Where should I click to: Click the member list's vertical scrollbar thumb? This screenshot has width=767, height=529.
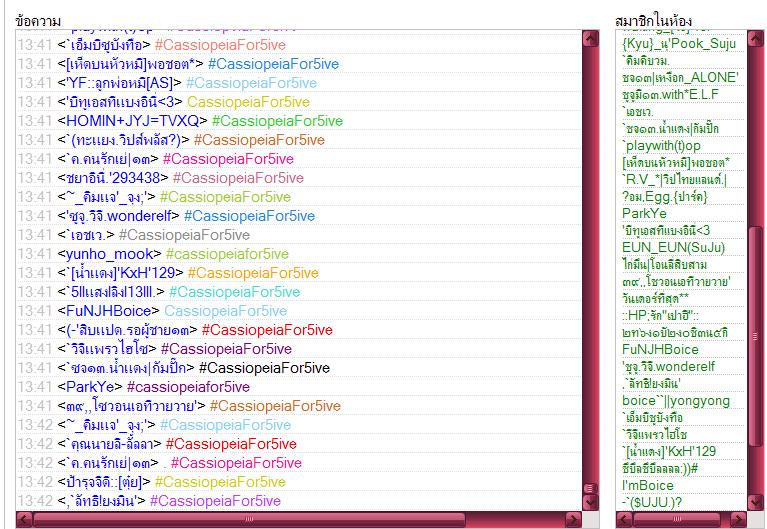click(x=755, y=336)
